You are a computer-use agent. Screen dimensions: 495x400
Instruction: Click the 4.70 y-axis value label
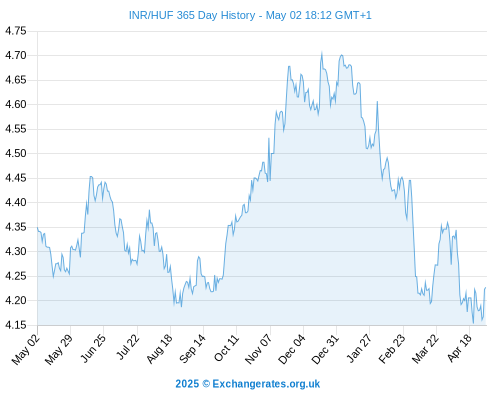[x=15, y=55]
